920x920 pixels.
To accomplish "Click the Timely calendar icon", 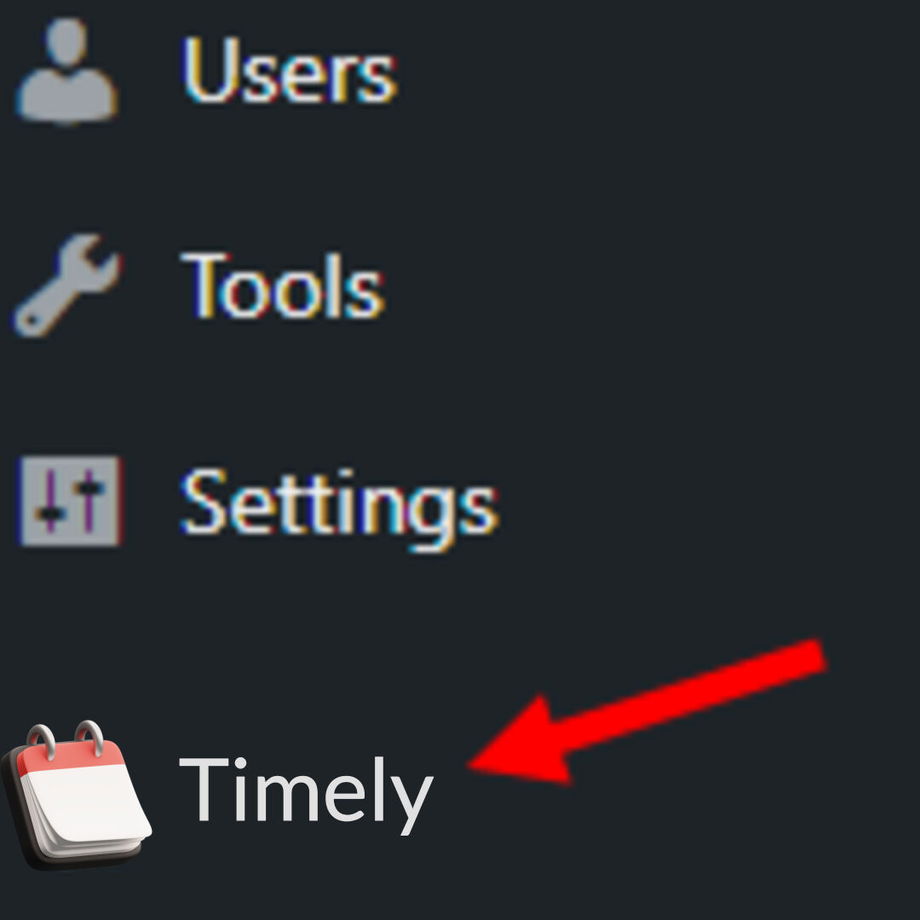I will [76, 795].
